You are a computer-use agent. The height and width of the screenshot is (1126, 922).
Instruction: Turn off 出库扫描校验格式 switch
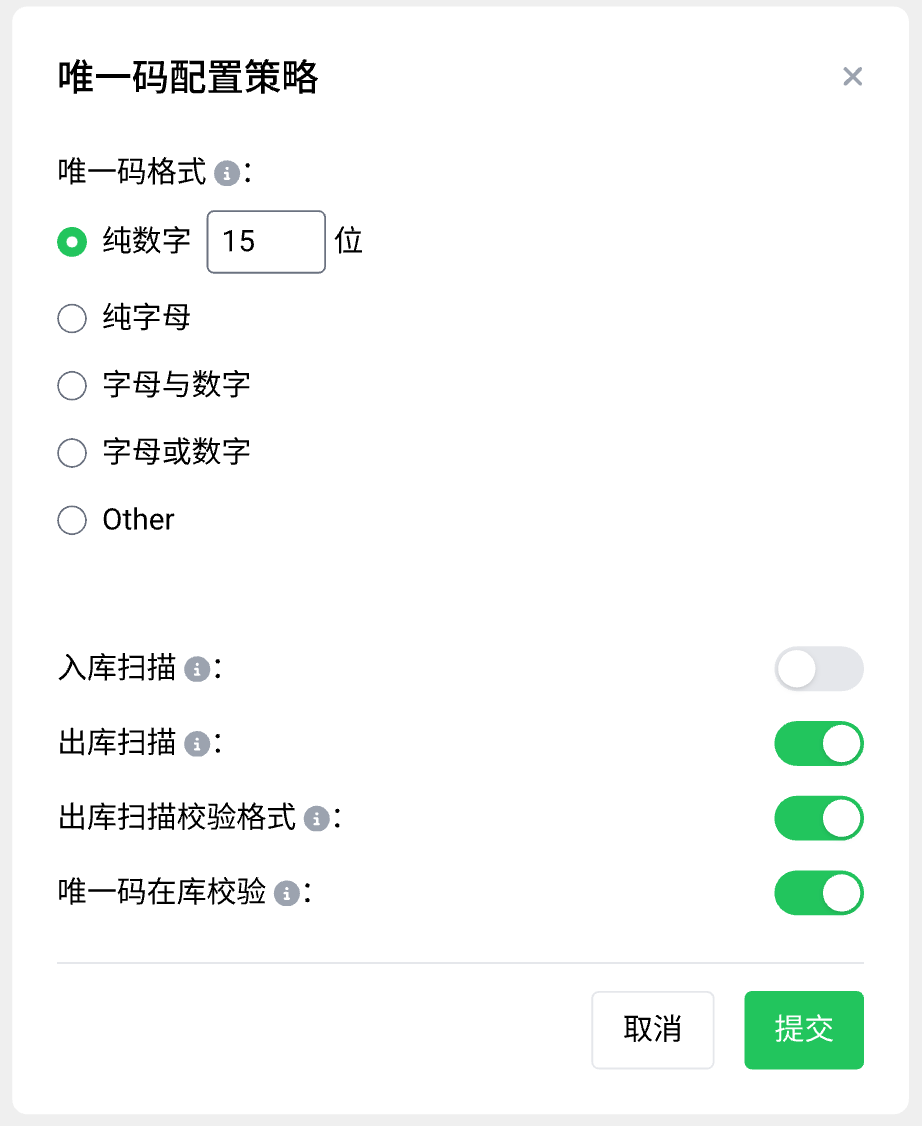pos(818,819)
